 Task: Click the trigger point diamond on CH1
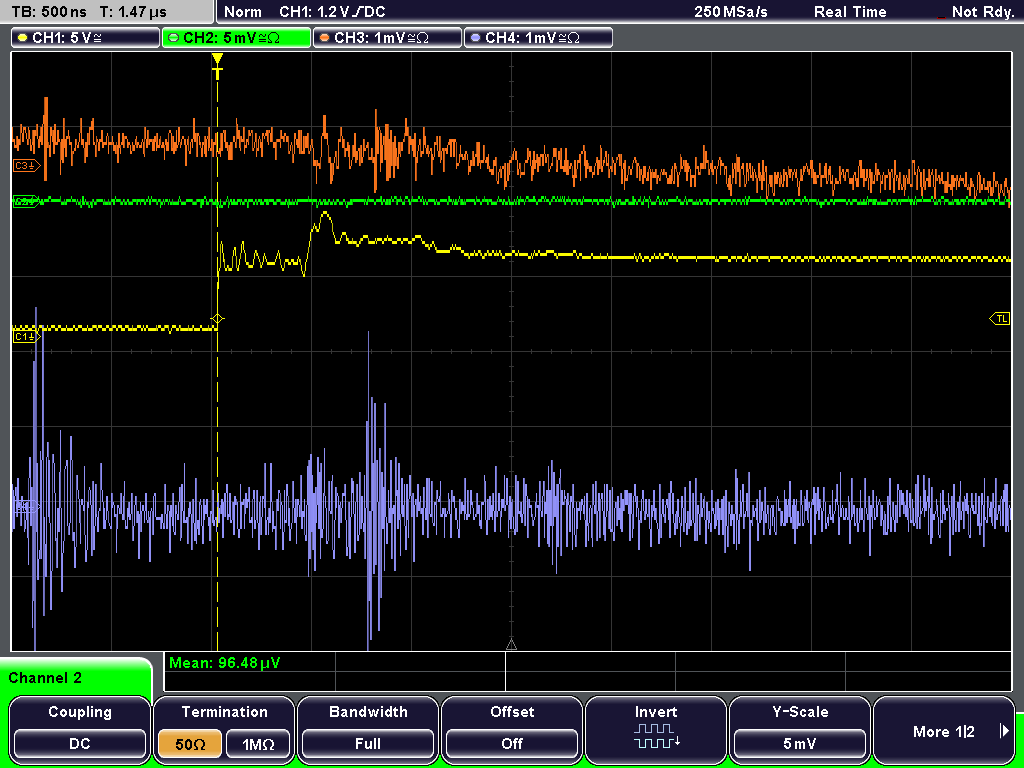pos(217,319)
